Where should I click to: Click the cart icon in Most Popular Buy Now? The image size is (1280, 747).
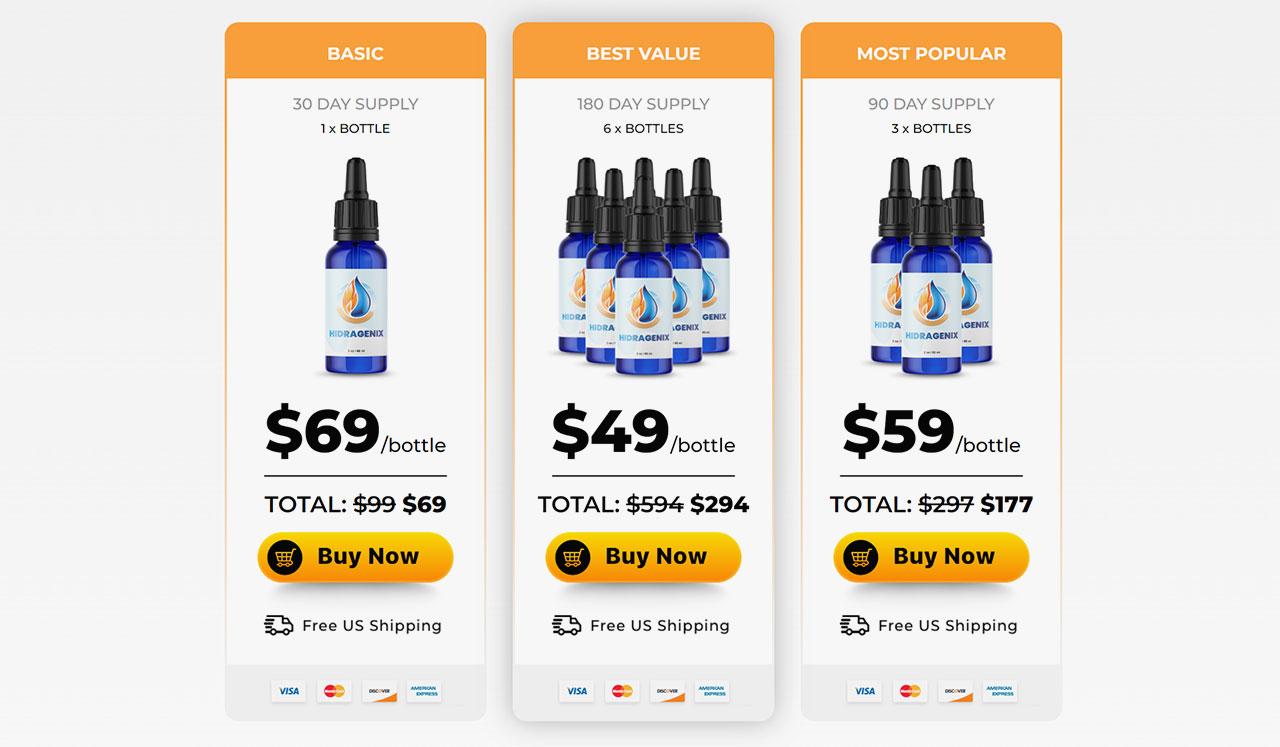(x=861, y=557)
